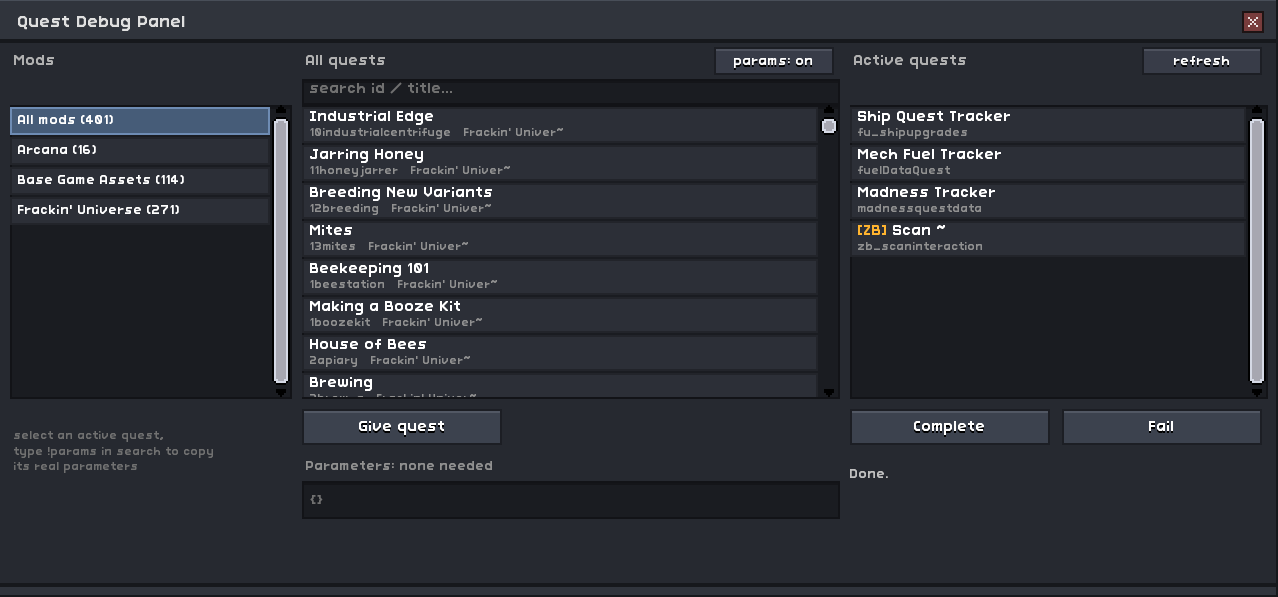Click the Mods list scrollbar
Screen dimensions: 1278x597
[281, 251]
